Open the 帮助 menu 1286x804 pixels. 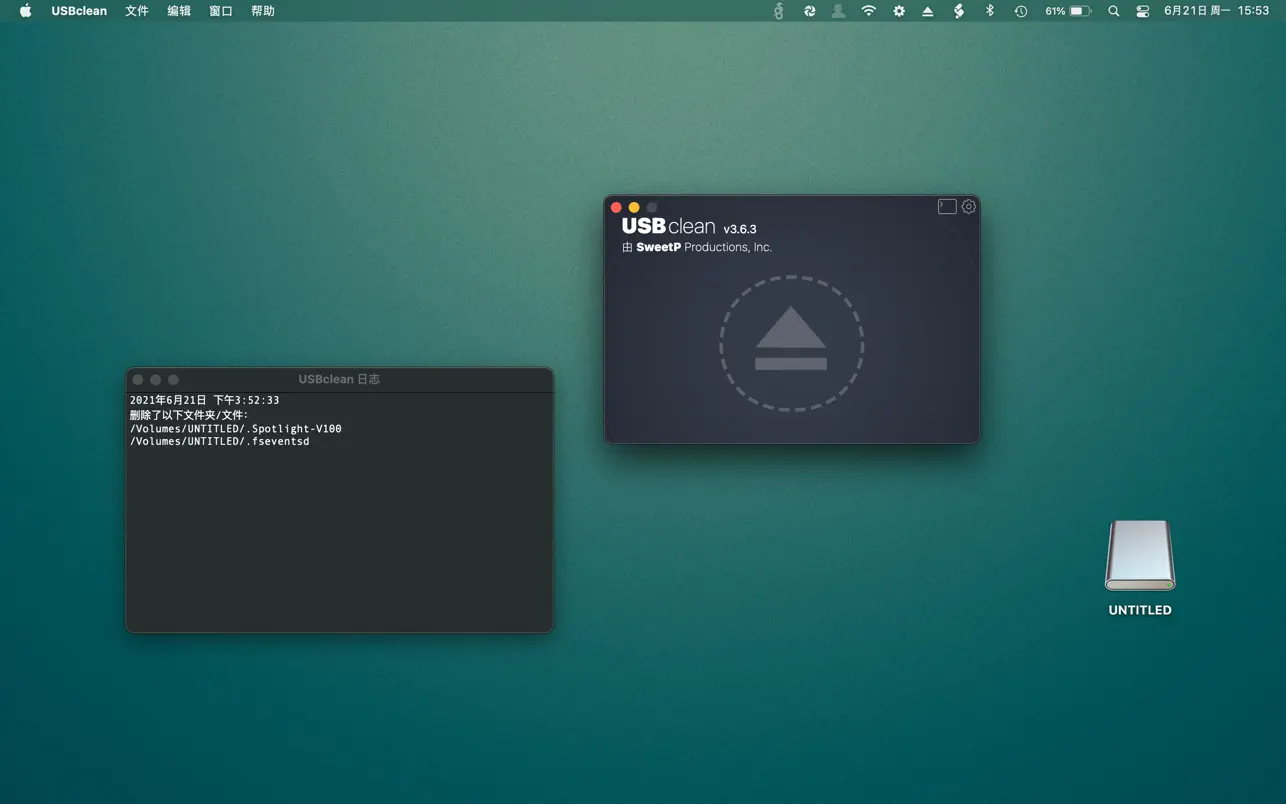pos(263,11)
